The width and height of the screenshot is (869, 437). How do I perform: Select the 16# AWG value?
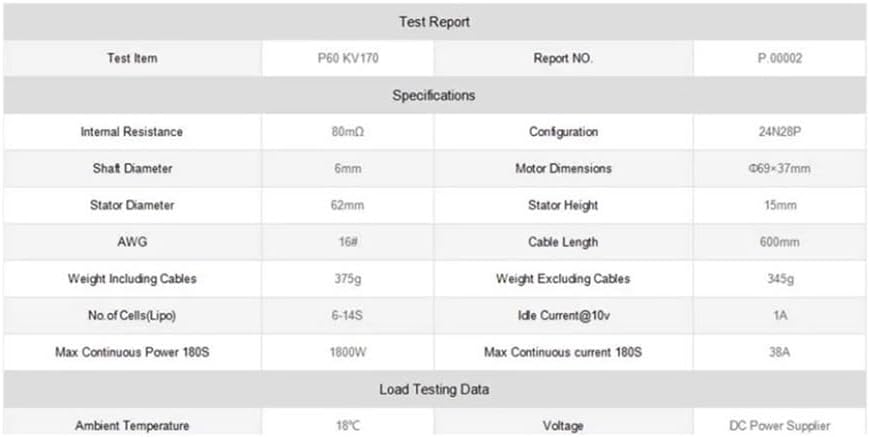346,242
